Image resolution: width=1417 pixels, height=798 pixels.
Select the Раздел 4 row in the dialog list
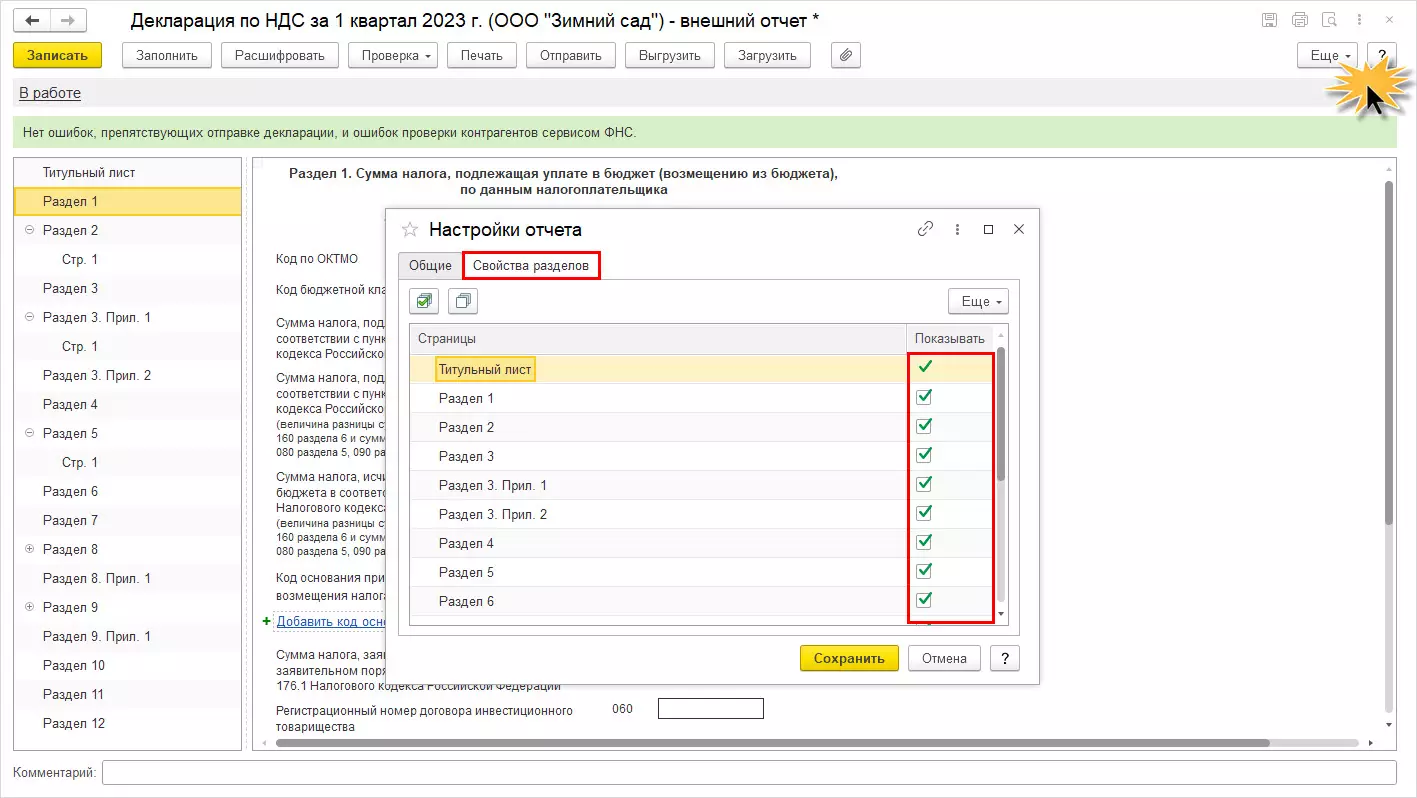[x=701, y=543]
